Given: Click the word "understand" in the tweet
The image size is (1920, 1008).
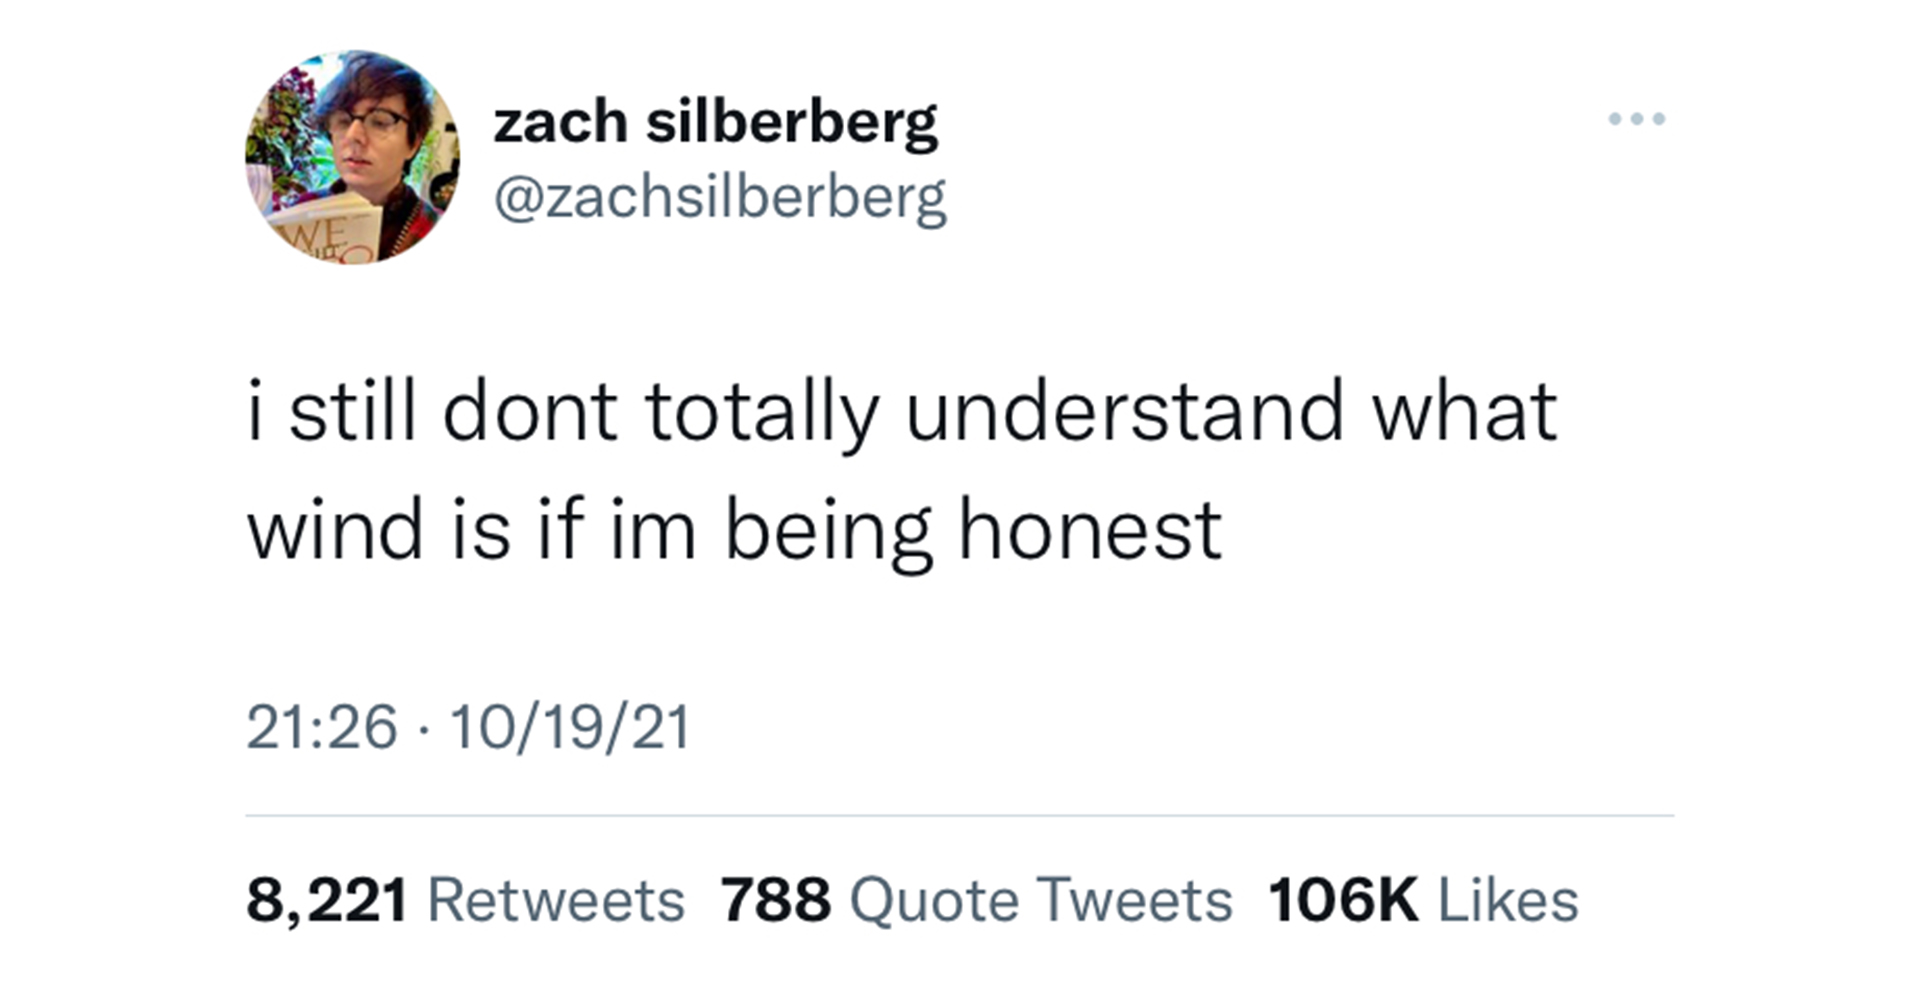Looking at the screenshot, I should pos(1124,410).
